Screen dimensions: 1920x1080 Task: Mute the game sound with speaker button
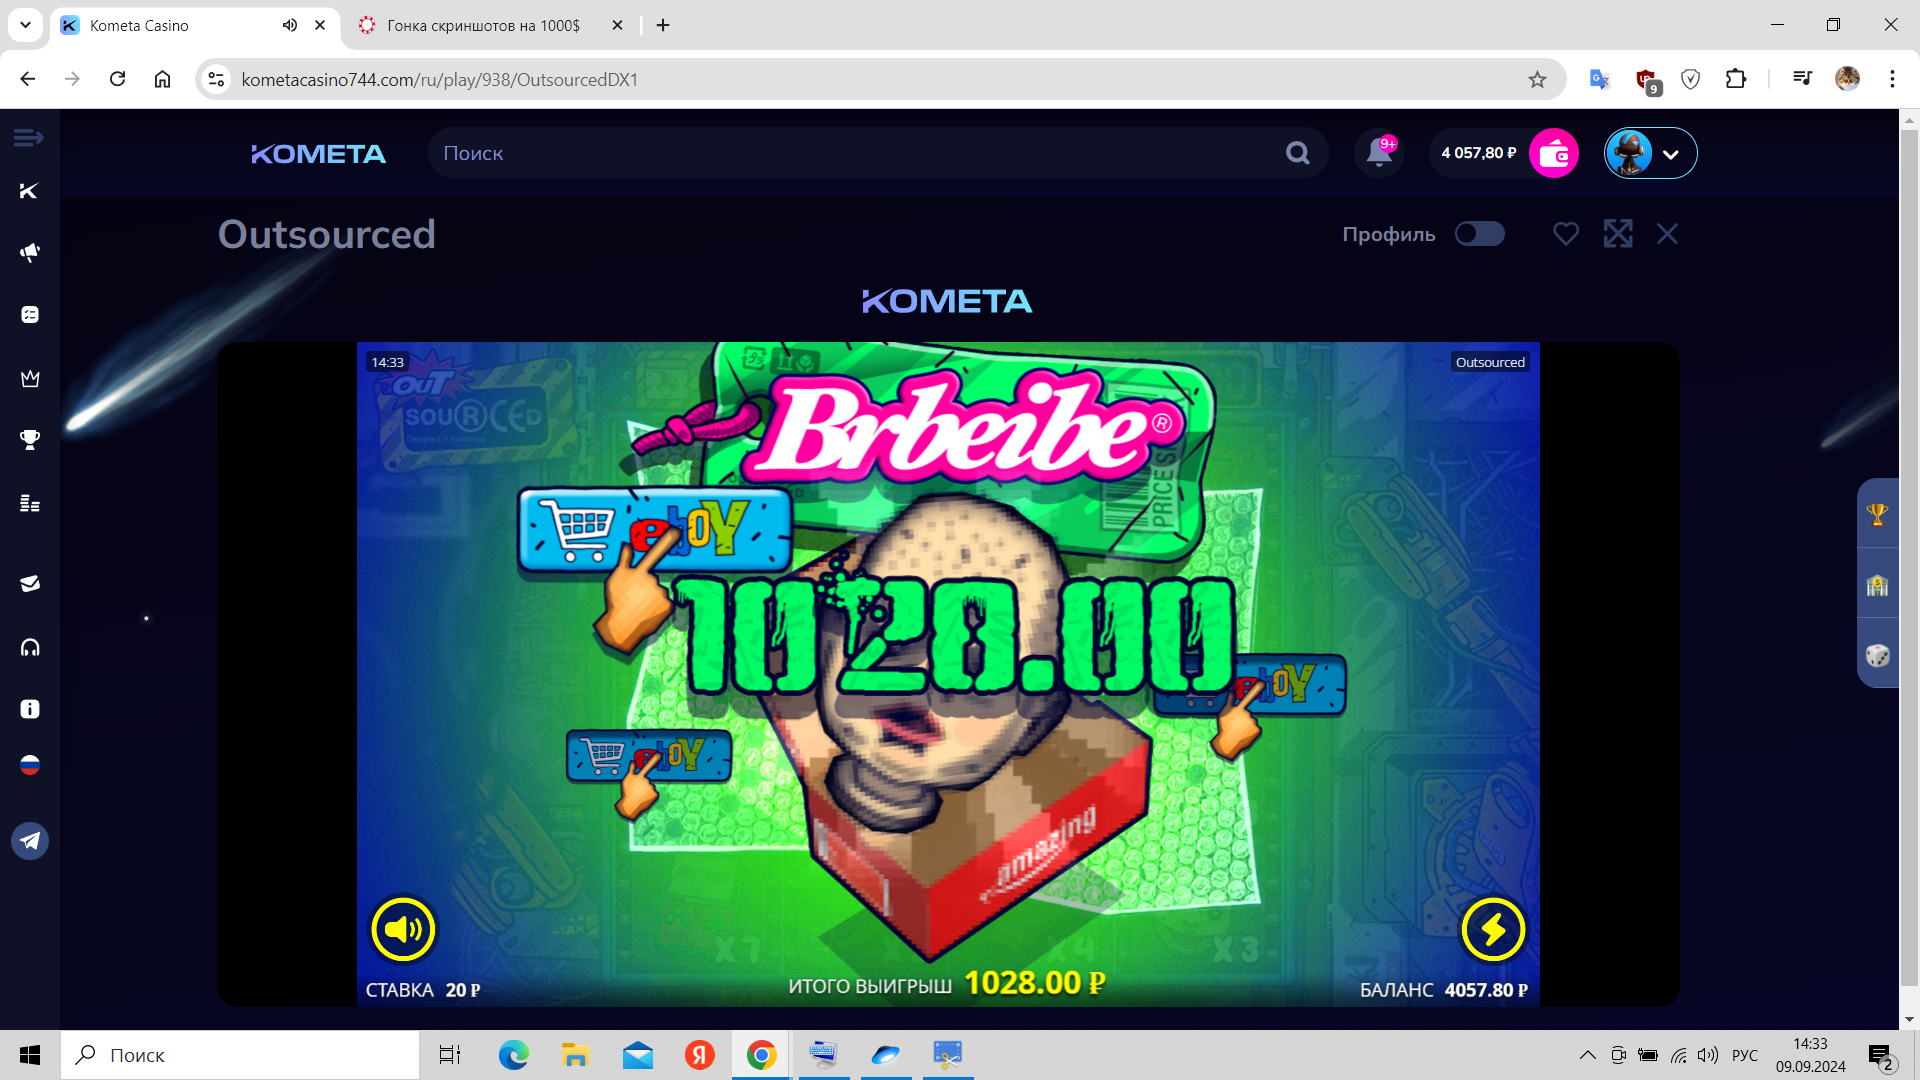[x=403, y=929]
